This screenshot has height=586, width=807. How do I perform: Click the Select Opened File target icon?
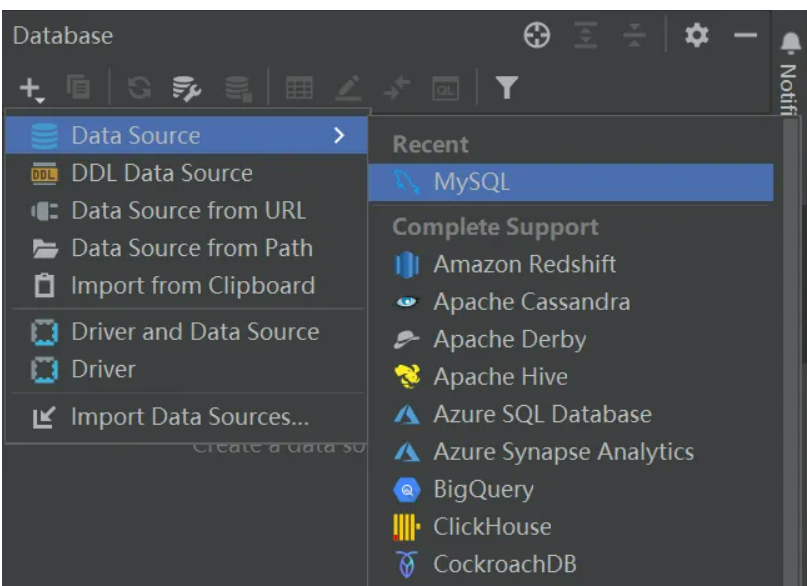(537, 35)
